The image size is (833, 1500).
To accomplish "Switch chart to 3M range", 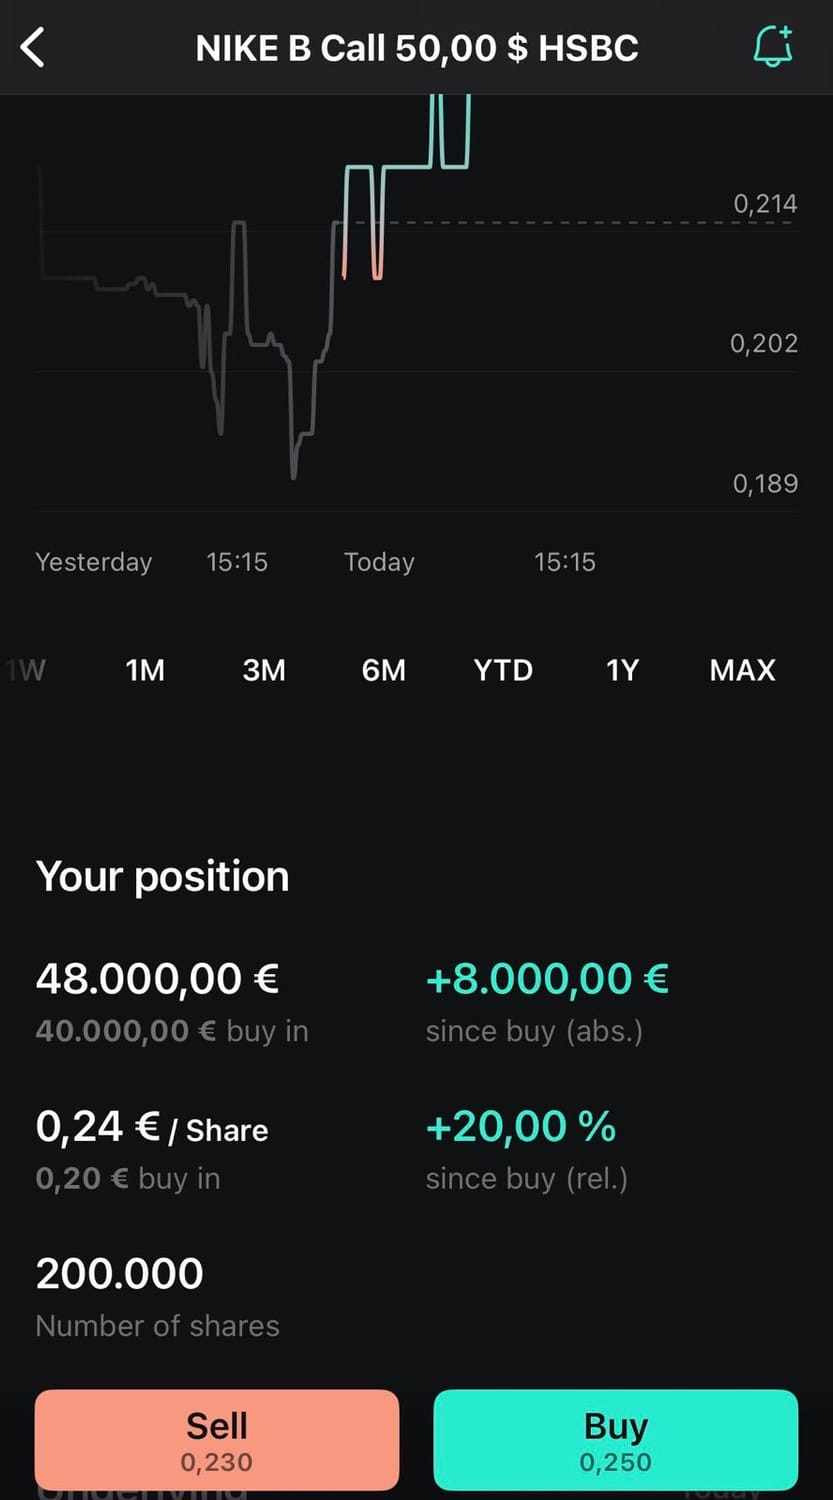I will (x=264, y=670).
